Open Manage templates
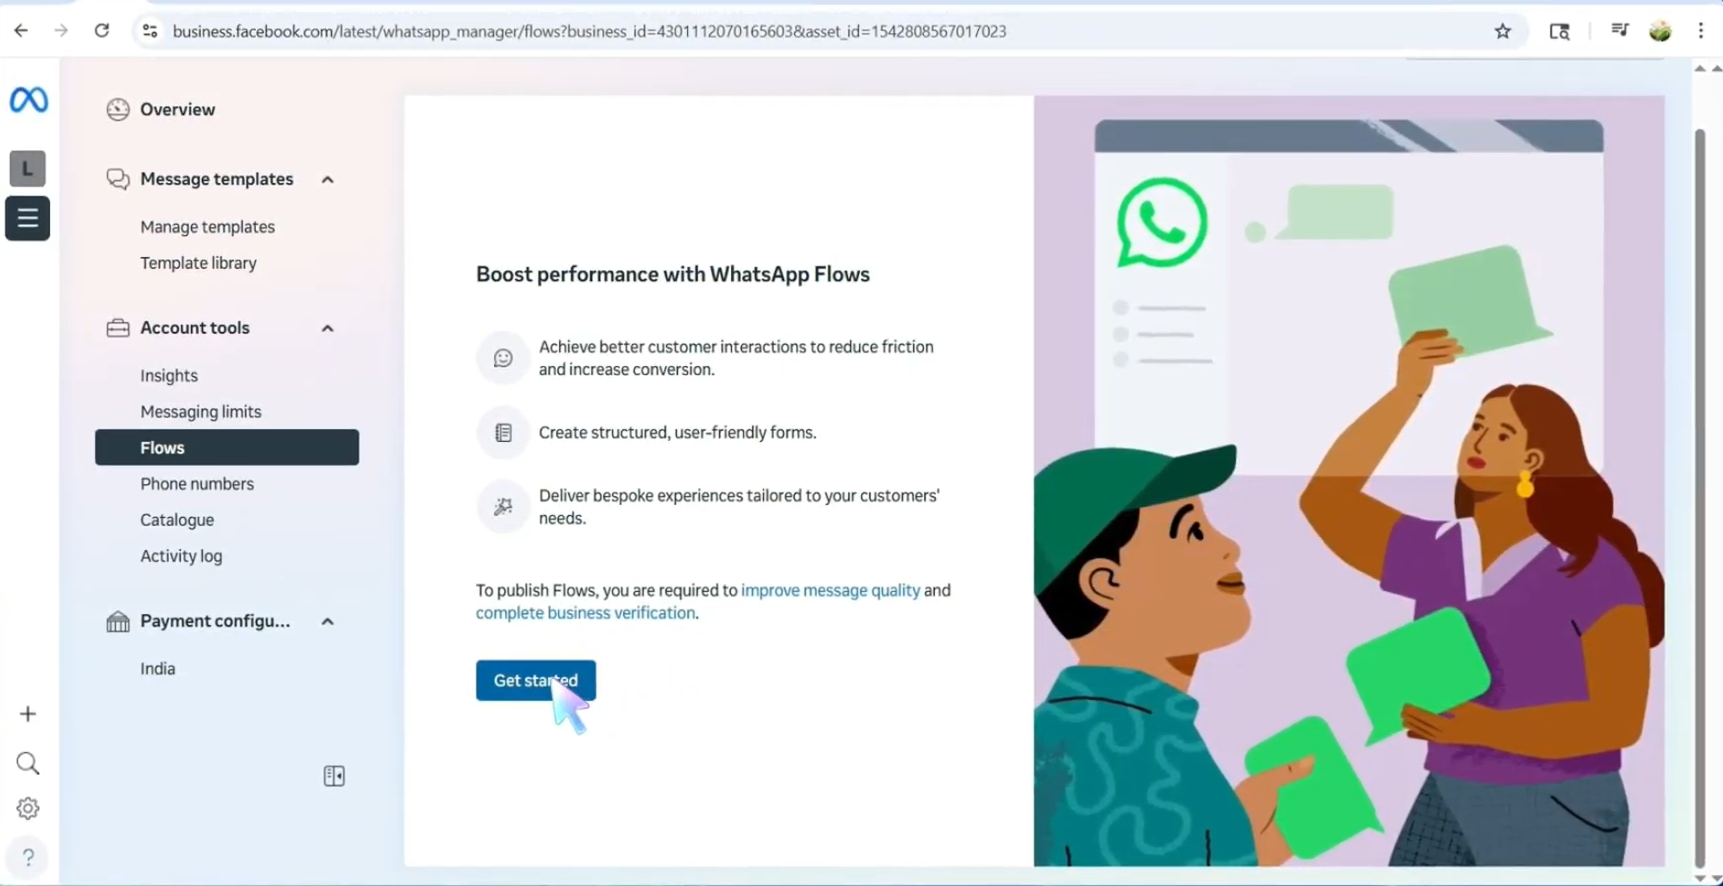This screenshot has height=886, width=1723. click(207, 227)
